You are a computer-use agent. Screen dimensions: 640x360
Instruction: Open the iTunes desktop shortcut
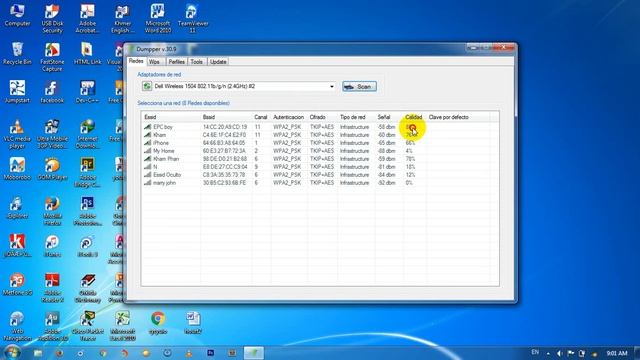tap(52, 246)
